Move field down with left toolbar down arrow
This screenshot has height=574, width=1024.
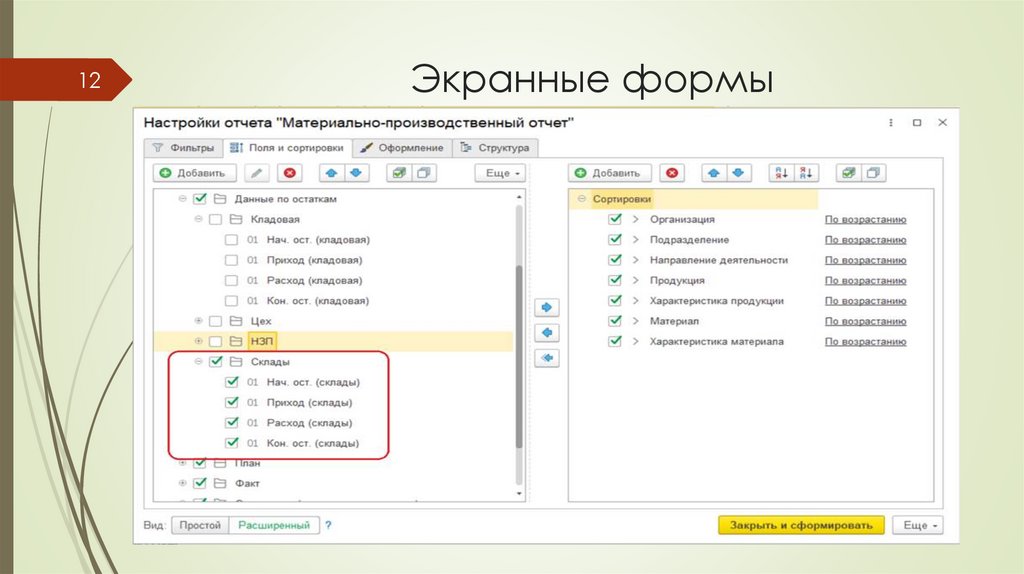[356, 173]
